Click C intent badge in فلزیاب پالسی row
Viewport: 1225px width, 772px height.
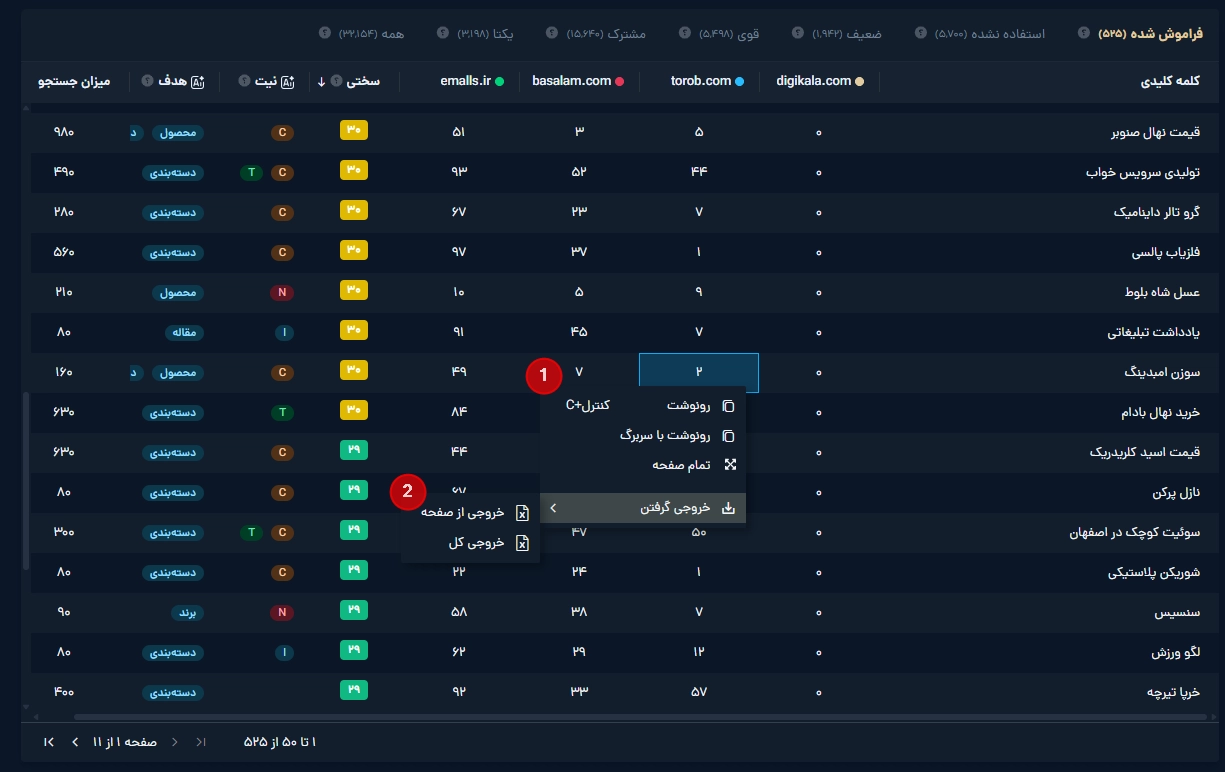(283, 253)
